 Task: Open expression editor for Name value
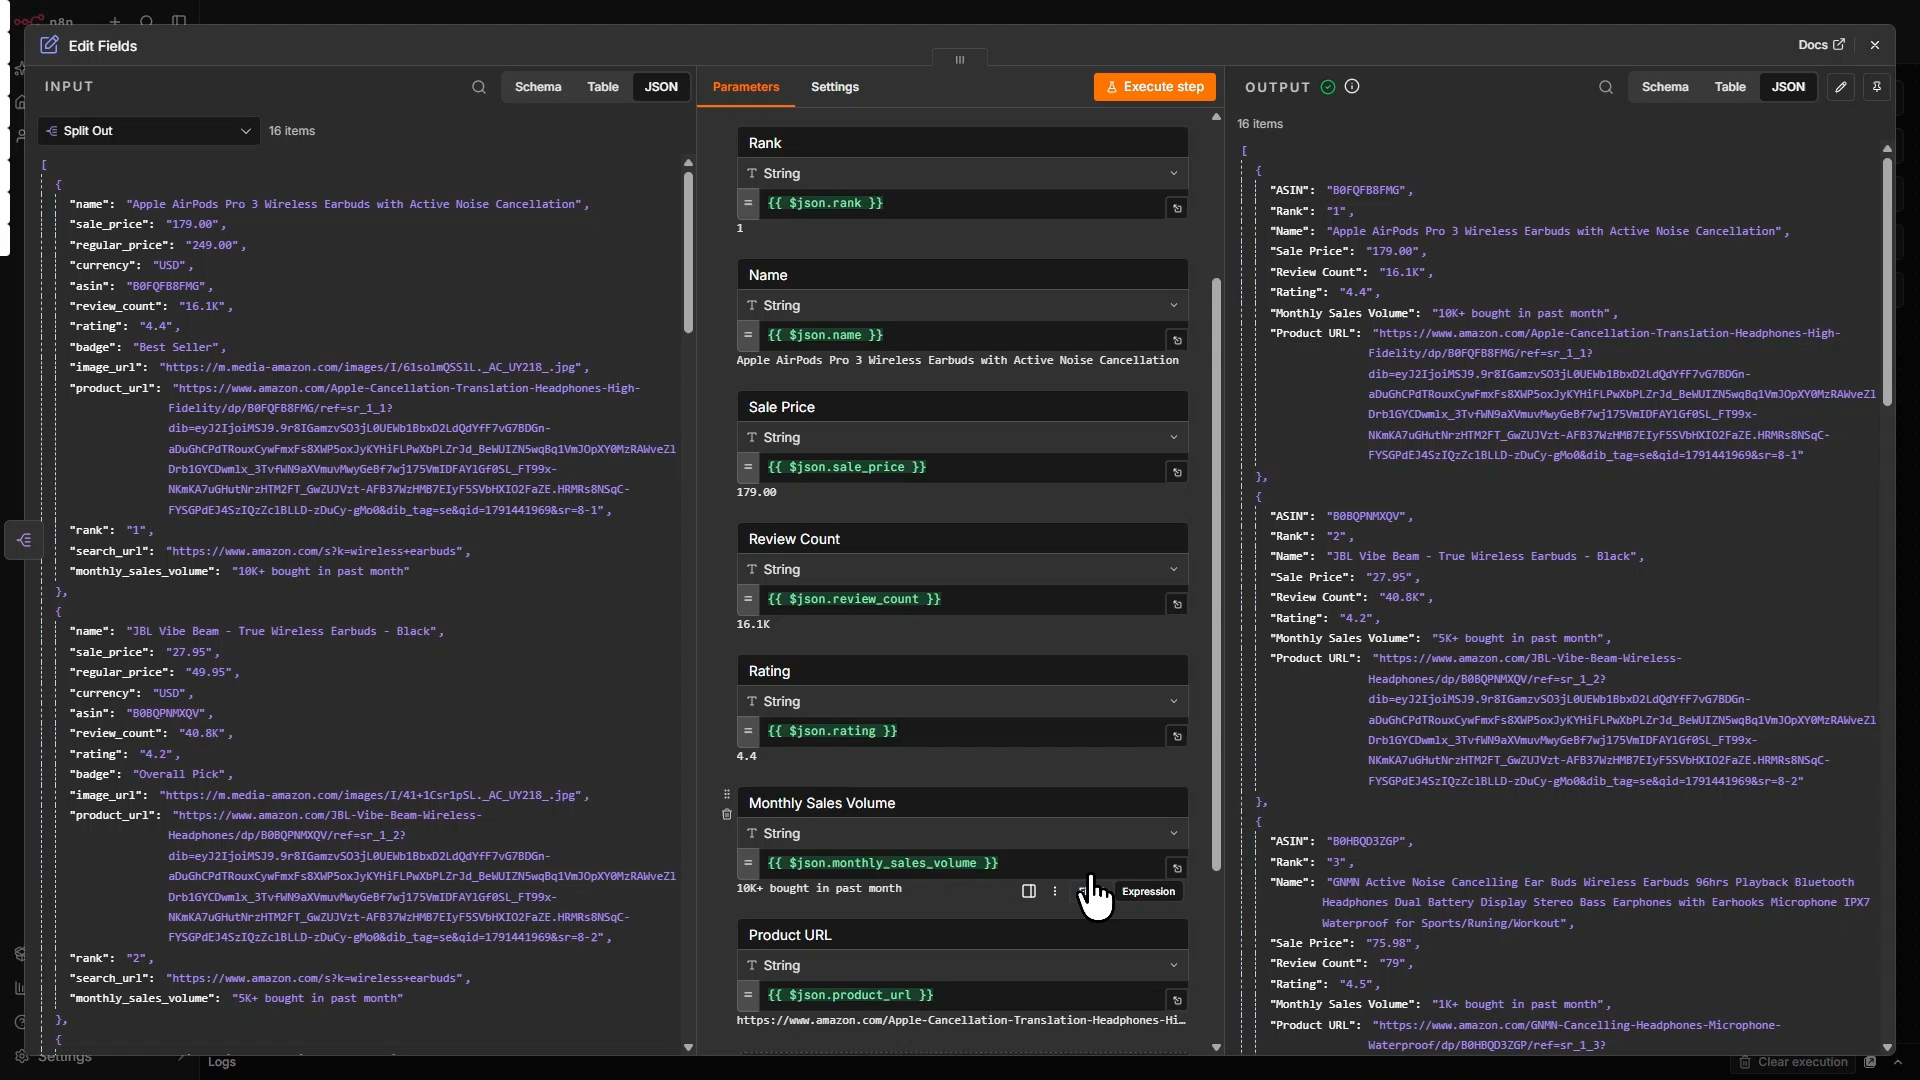coord(1177,340)
